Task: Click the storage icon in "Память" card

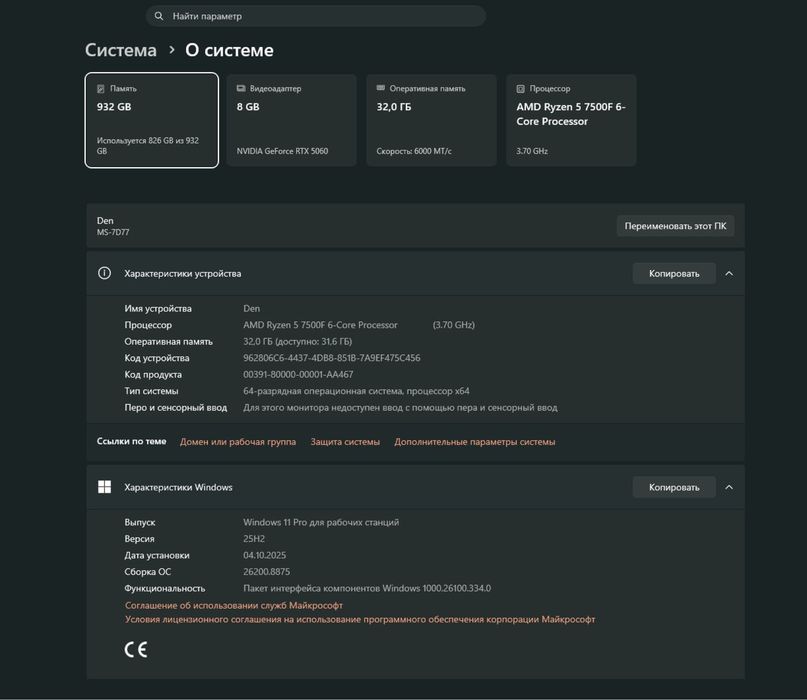Action: tap(101, 89)
